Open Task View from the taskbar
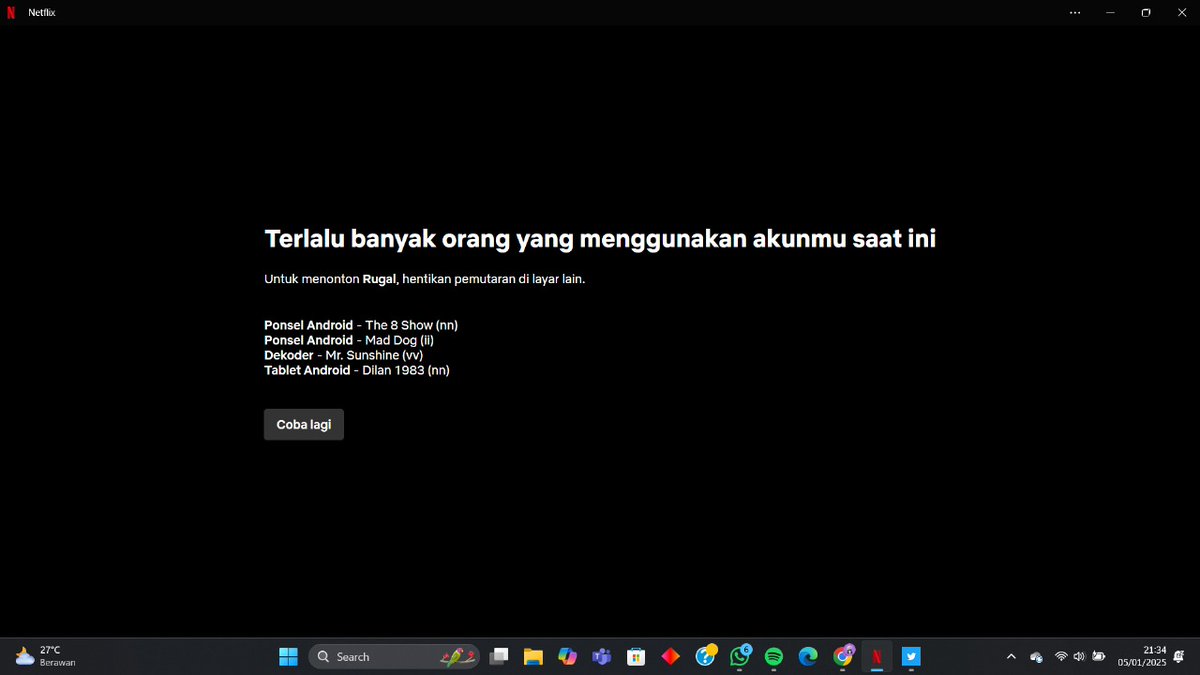1200x675 pixels. tap(498, 657)
